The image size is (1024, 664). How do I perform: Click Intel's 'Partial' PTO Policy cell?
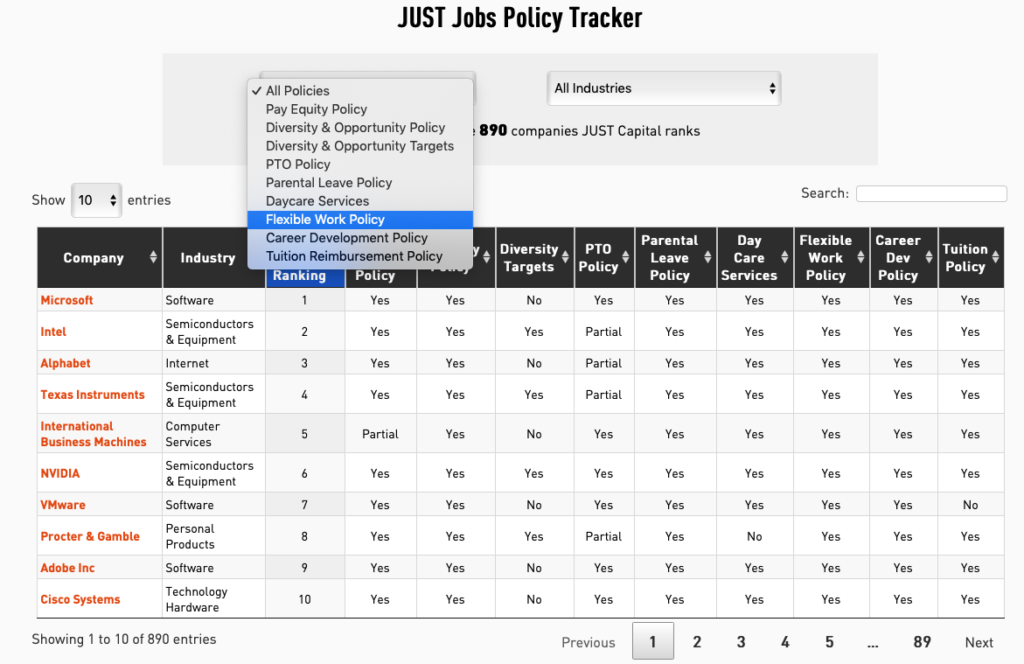click(603, 332)
